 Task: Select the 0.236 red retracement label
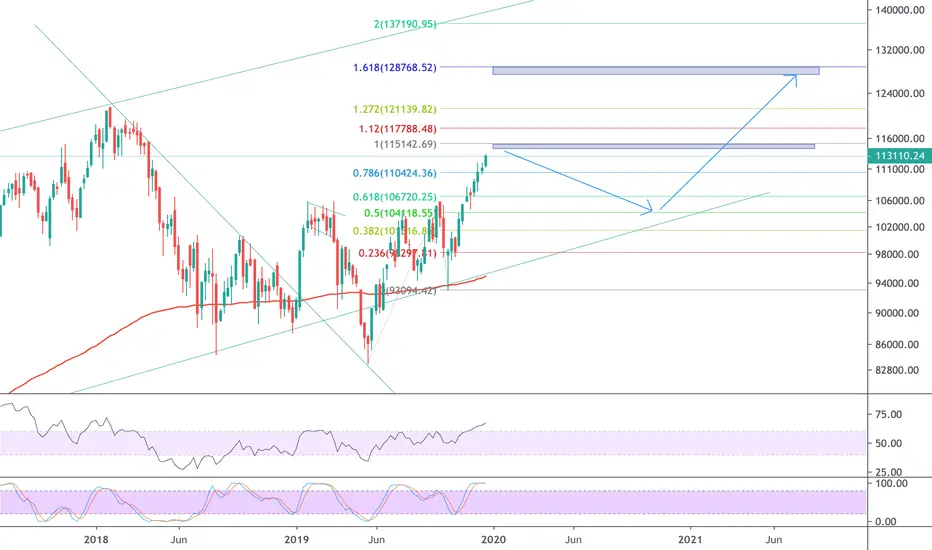click(x=398, y=253)
